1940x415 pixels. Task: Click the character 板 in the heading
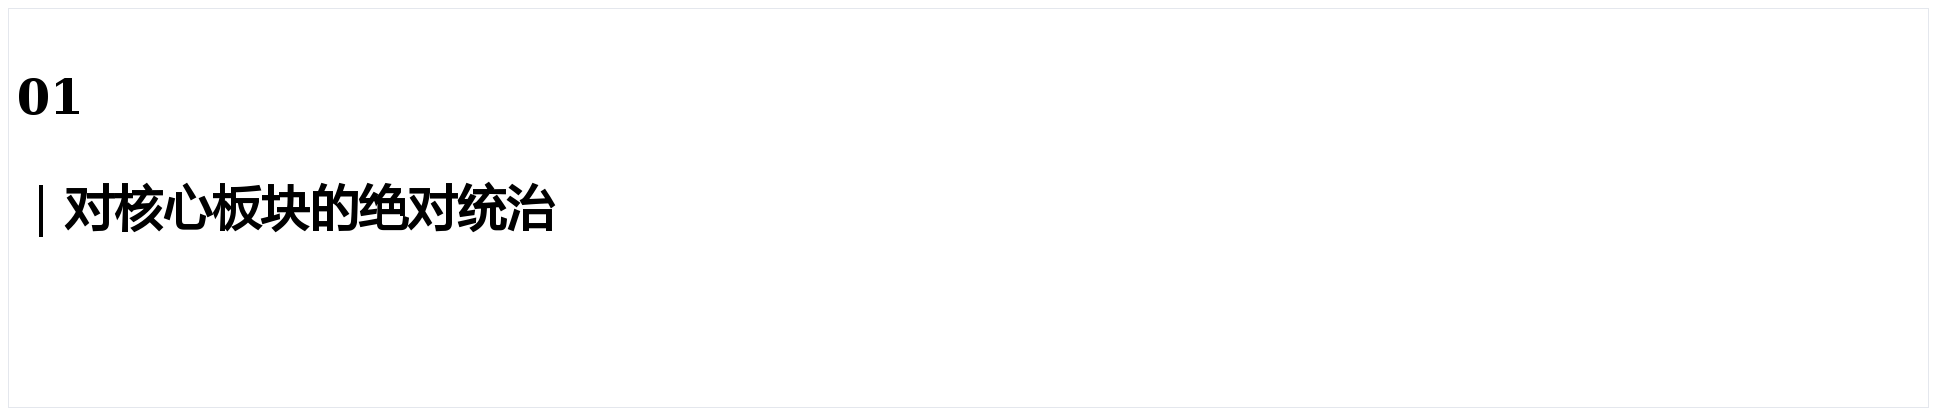click(x=235, y=209)
